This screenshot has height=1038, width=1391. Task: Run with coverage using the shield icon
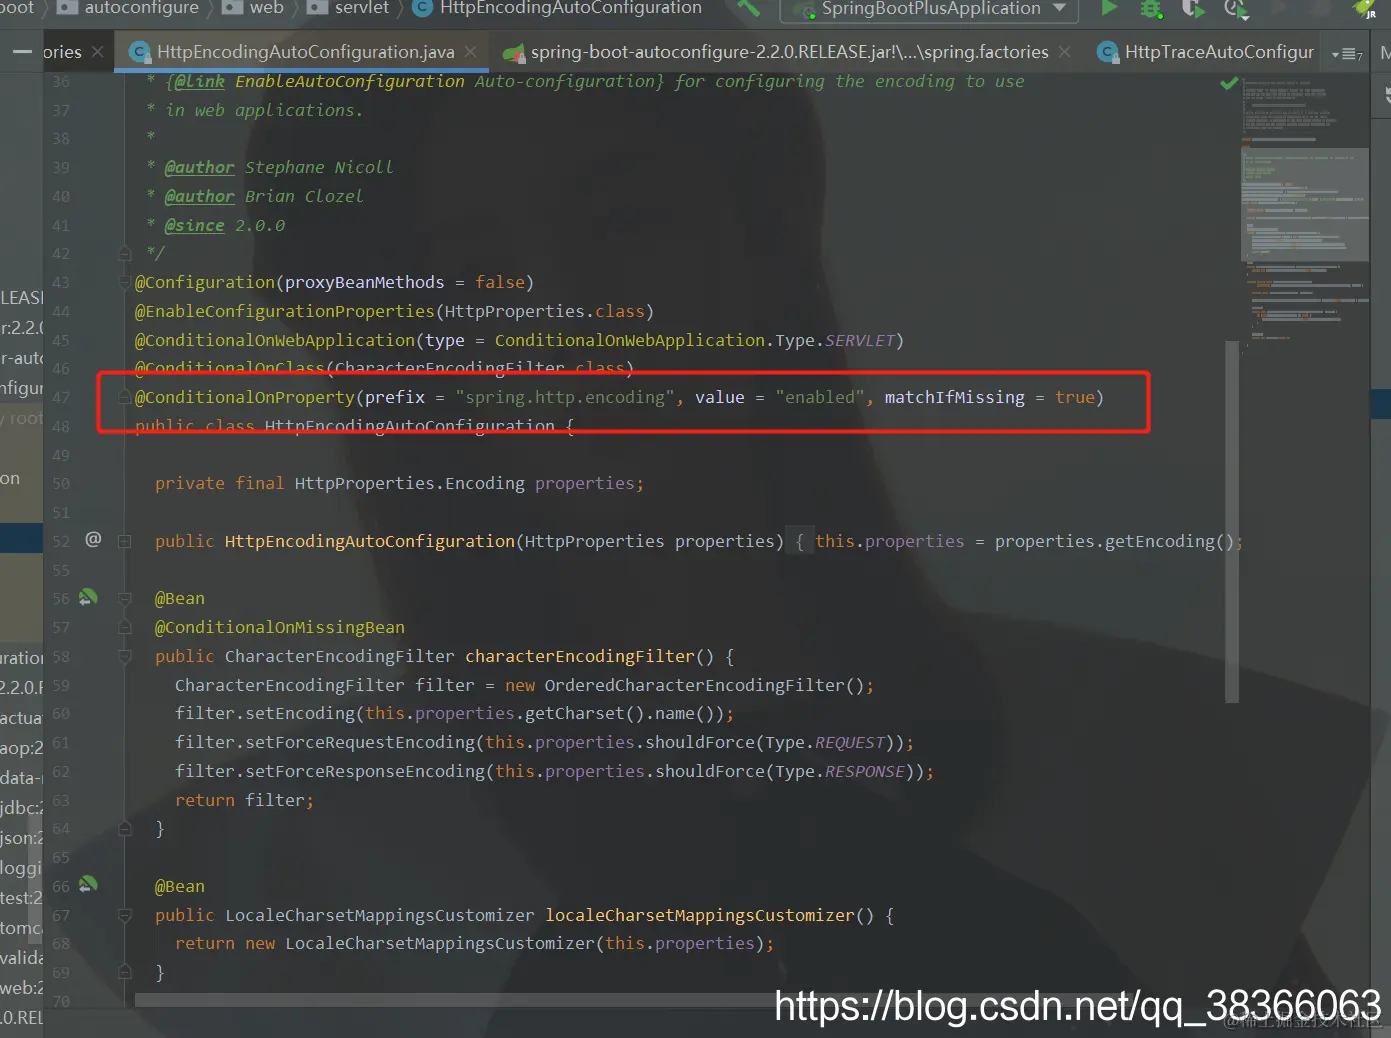[x=1192, y=8]
